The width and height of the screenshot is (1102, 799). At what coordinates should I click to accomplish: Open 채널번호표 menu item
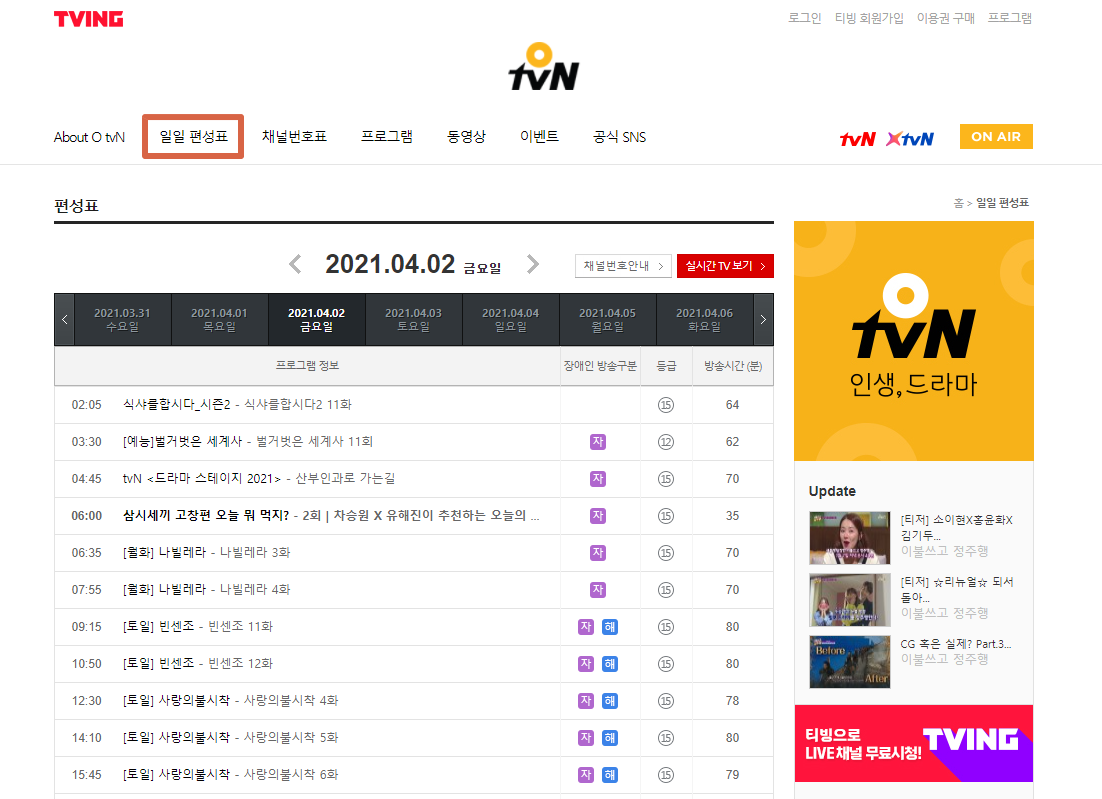tap(294, 136)
